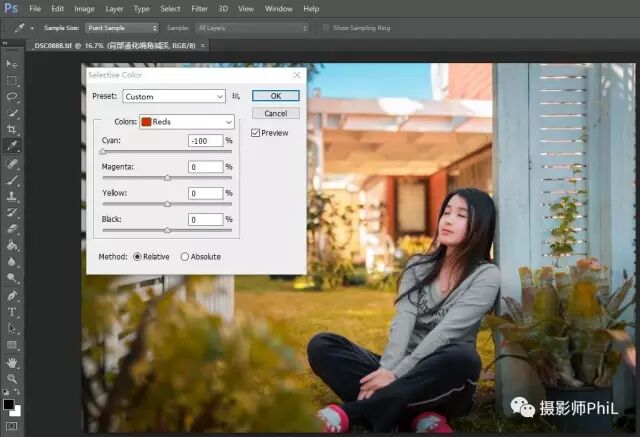
Task: Select the Clone Stamp tool
Action: tap(11, 196)
